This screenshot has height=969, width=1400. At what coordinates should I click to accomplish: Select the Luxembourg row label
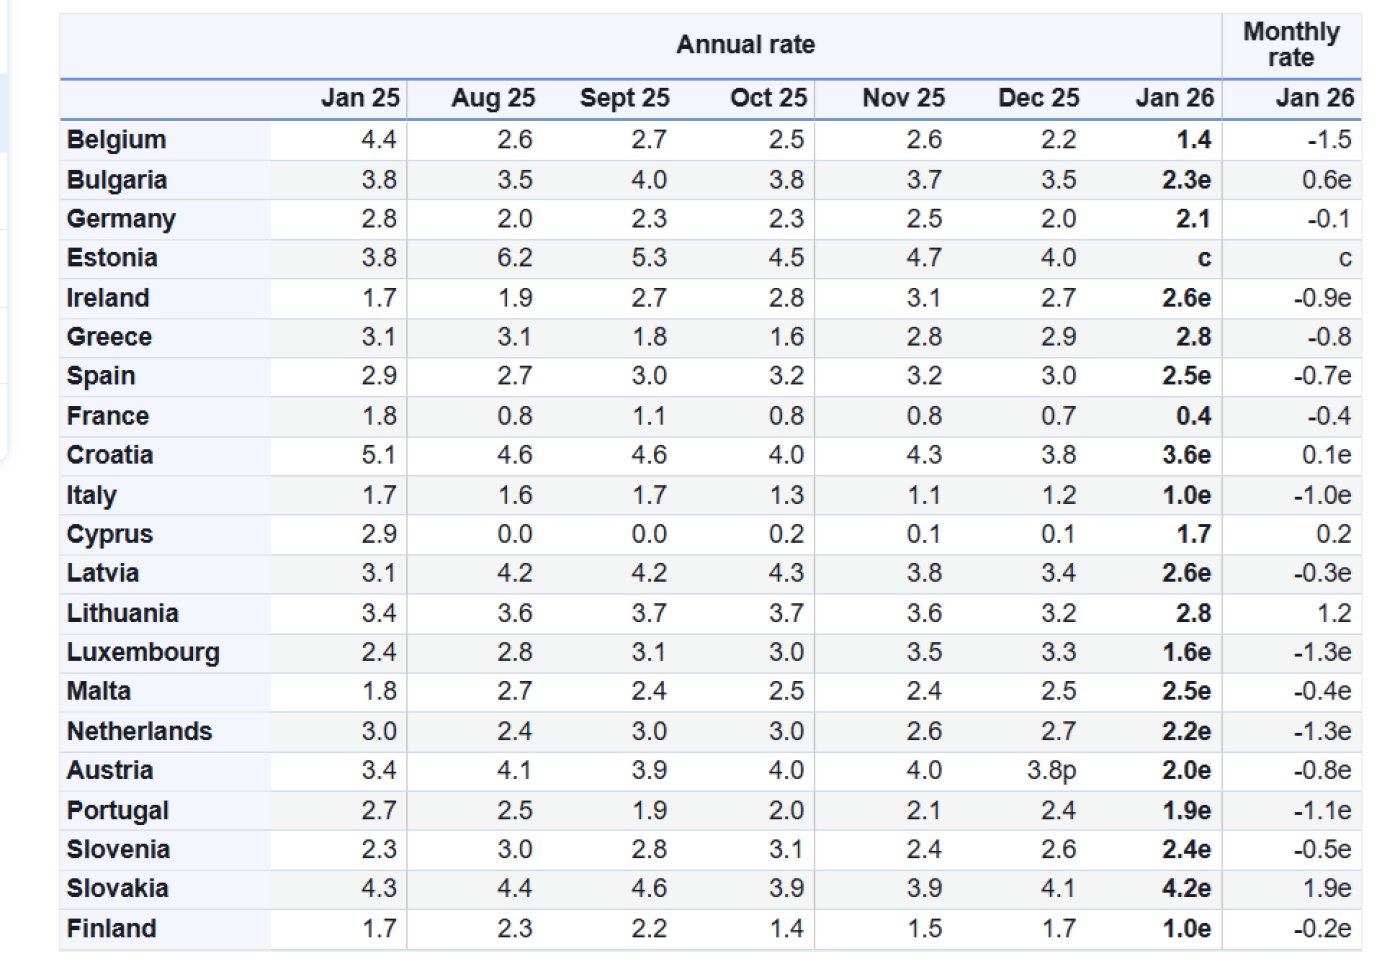tap(143, 653)
